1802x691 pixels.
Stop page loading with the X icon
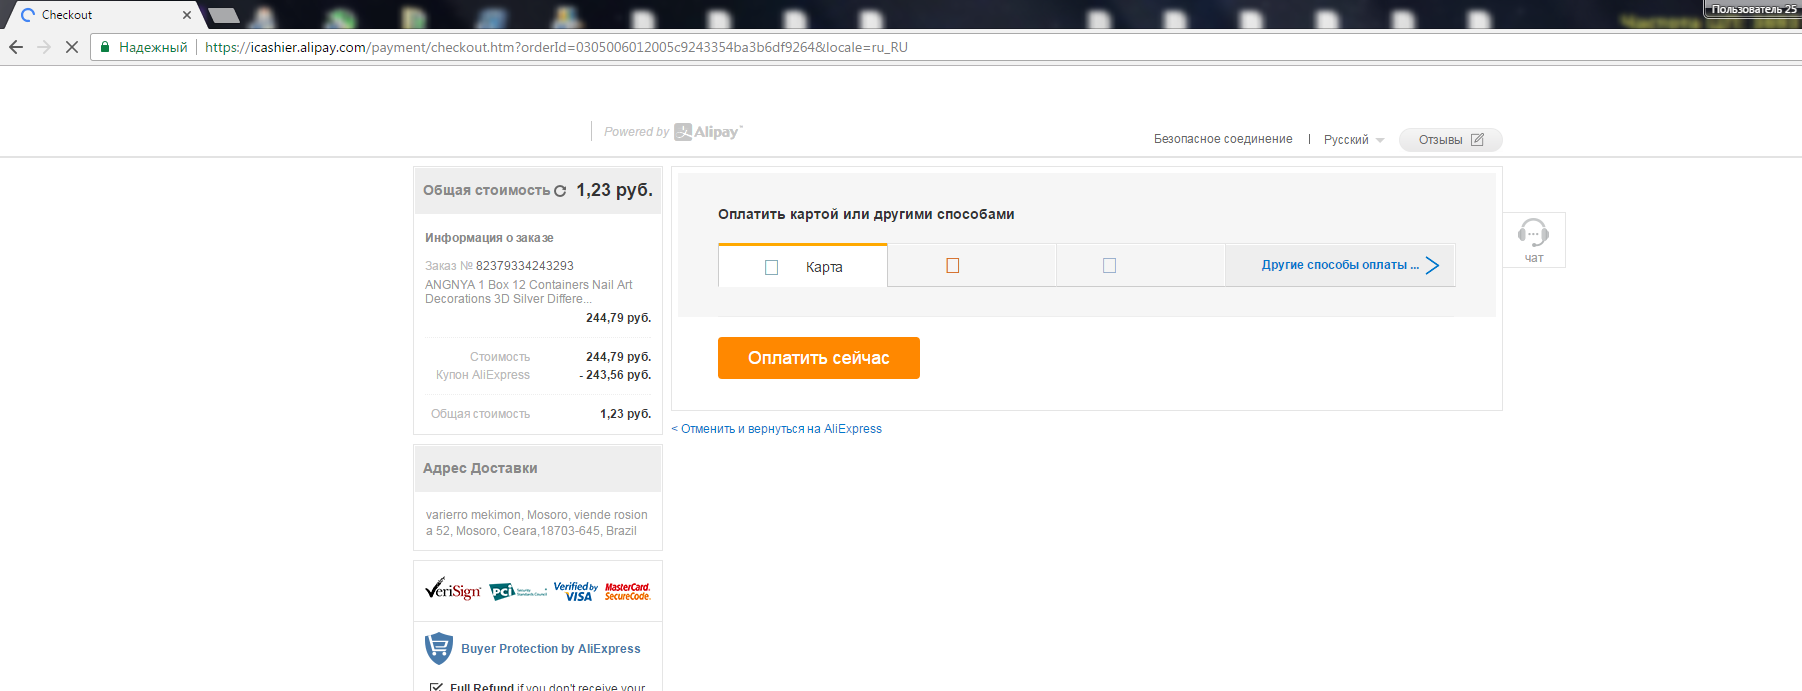[x=72, y=47]
